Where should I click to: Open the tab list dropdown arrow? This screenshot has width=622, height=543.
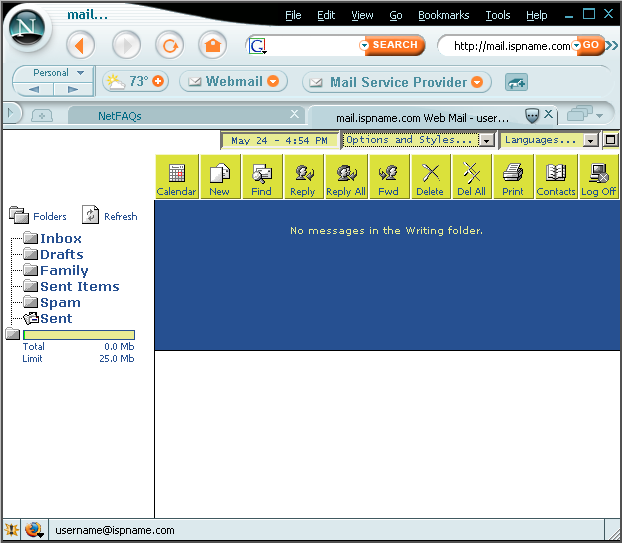(599, 116)
